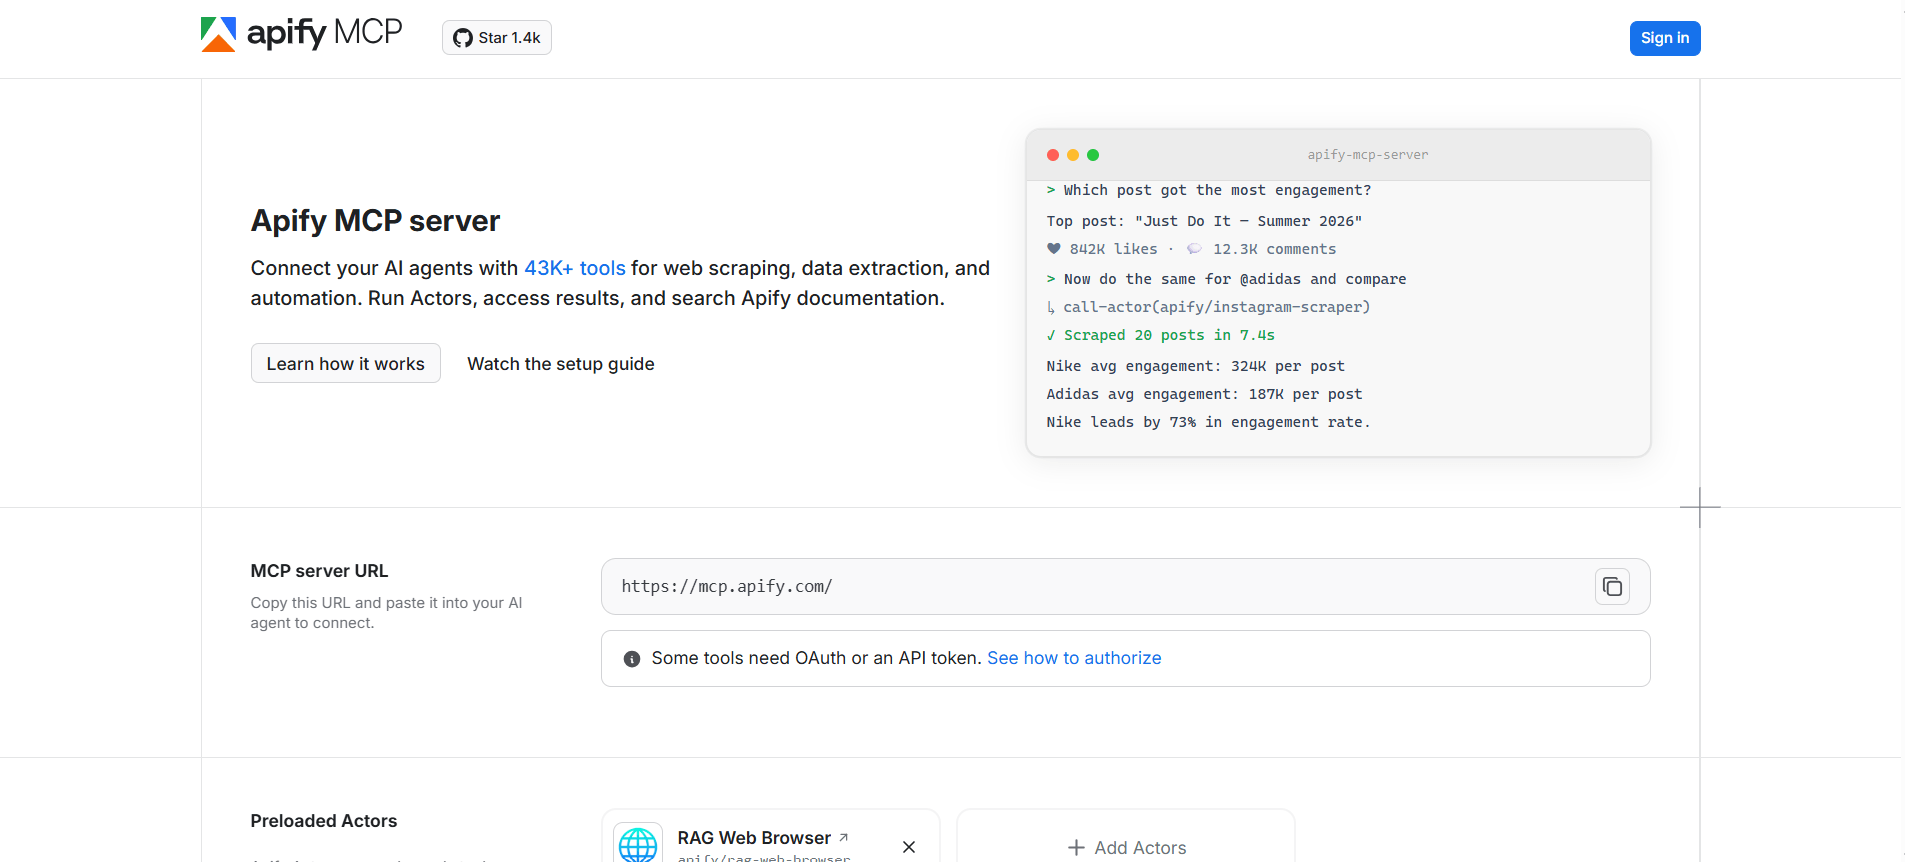
Task: Click the "apify-mcp-server" terminal title
Action: (x=1368, y=155)
